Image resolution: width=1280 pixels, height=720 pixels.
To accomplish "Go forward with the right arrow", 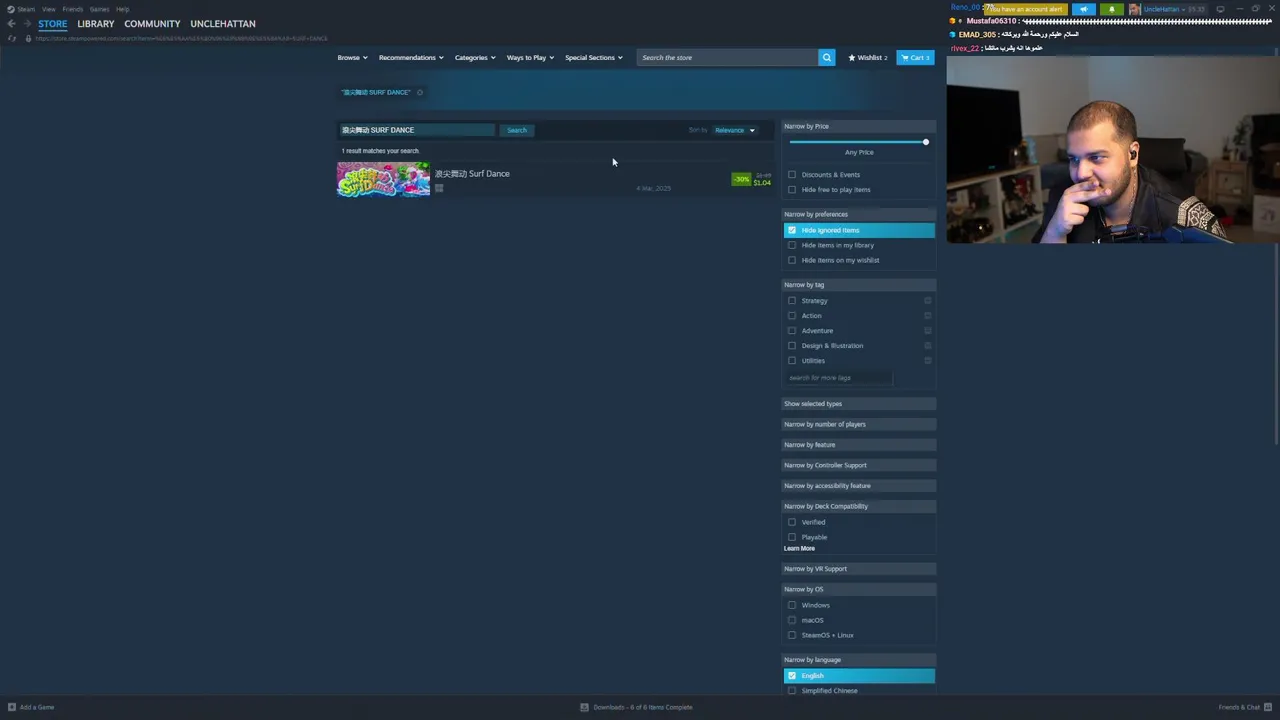I will 28,24.
